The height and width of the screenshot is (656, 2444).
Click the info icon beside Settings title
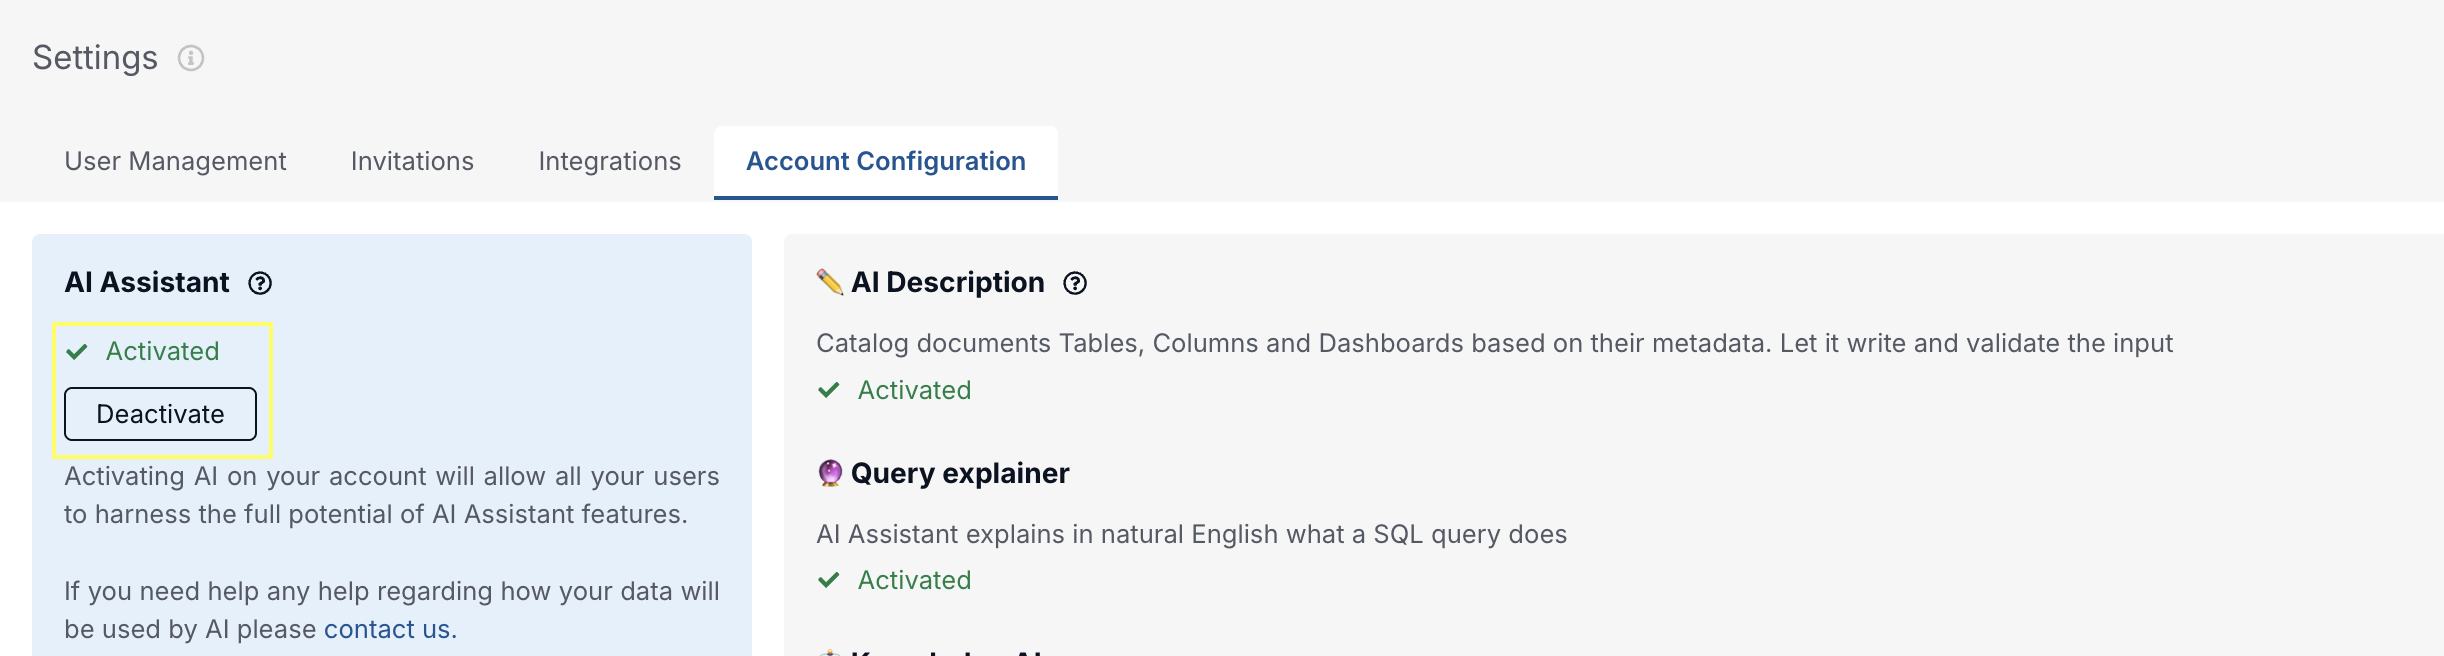191,58
